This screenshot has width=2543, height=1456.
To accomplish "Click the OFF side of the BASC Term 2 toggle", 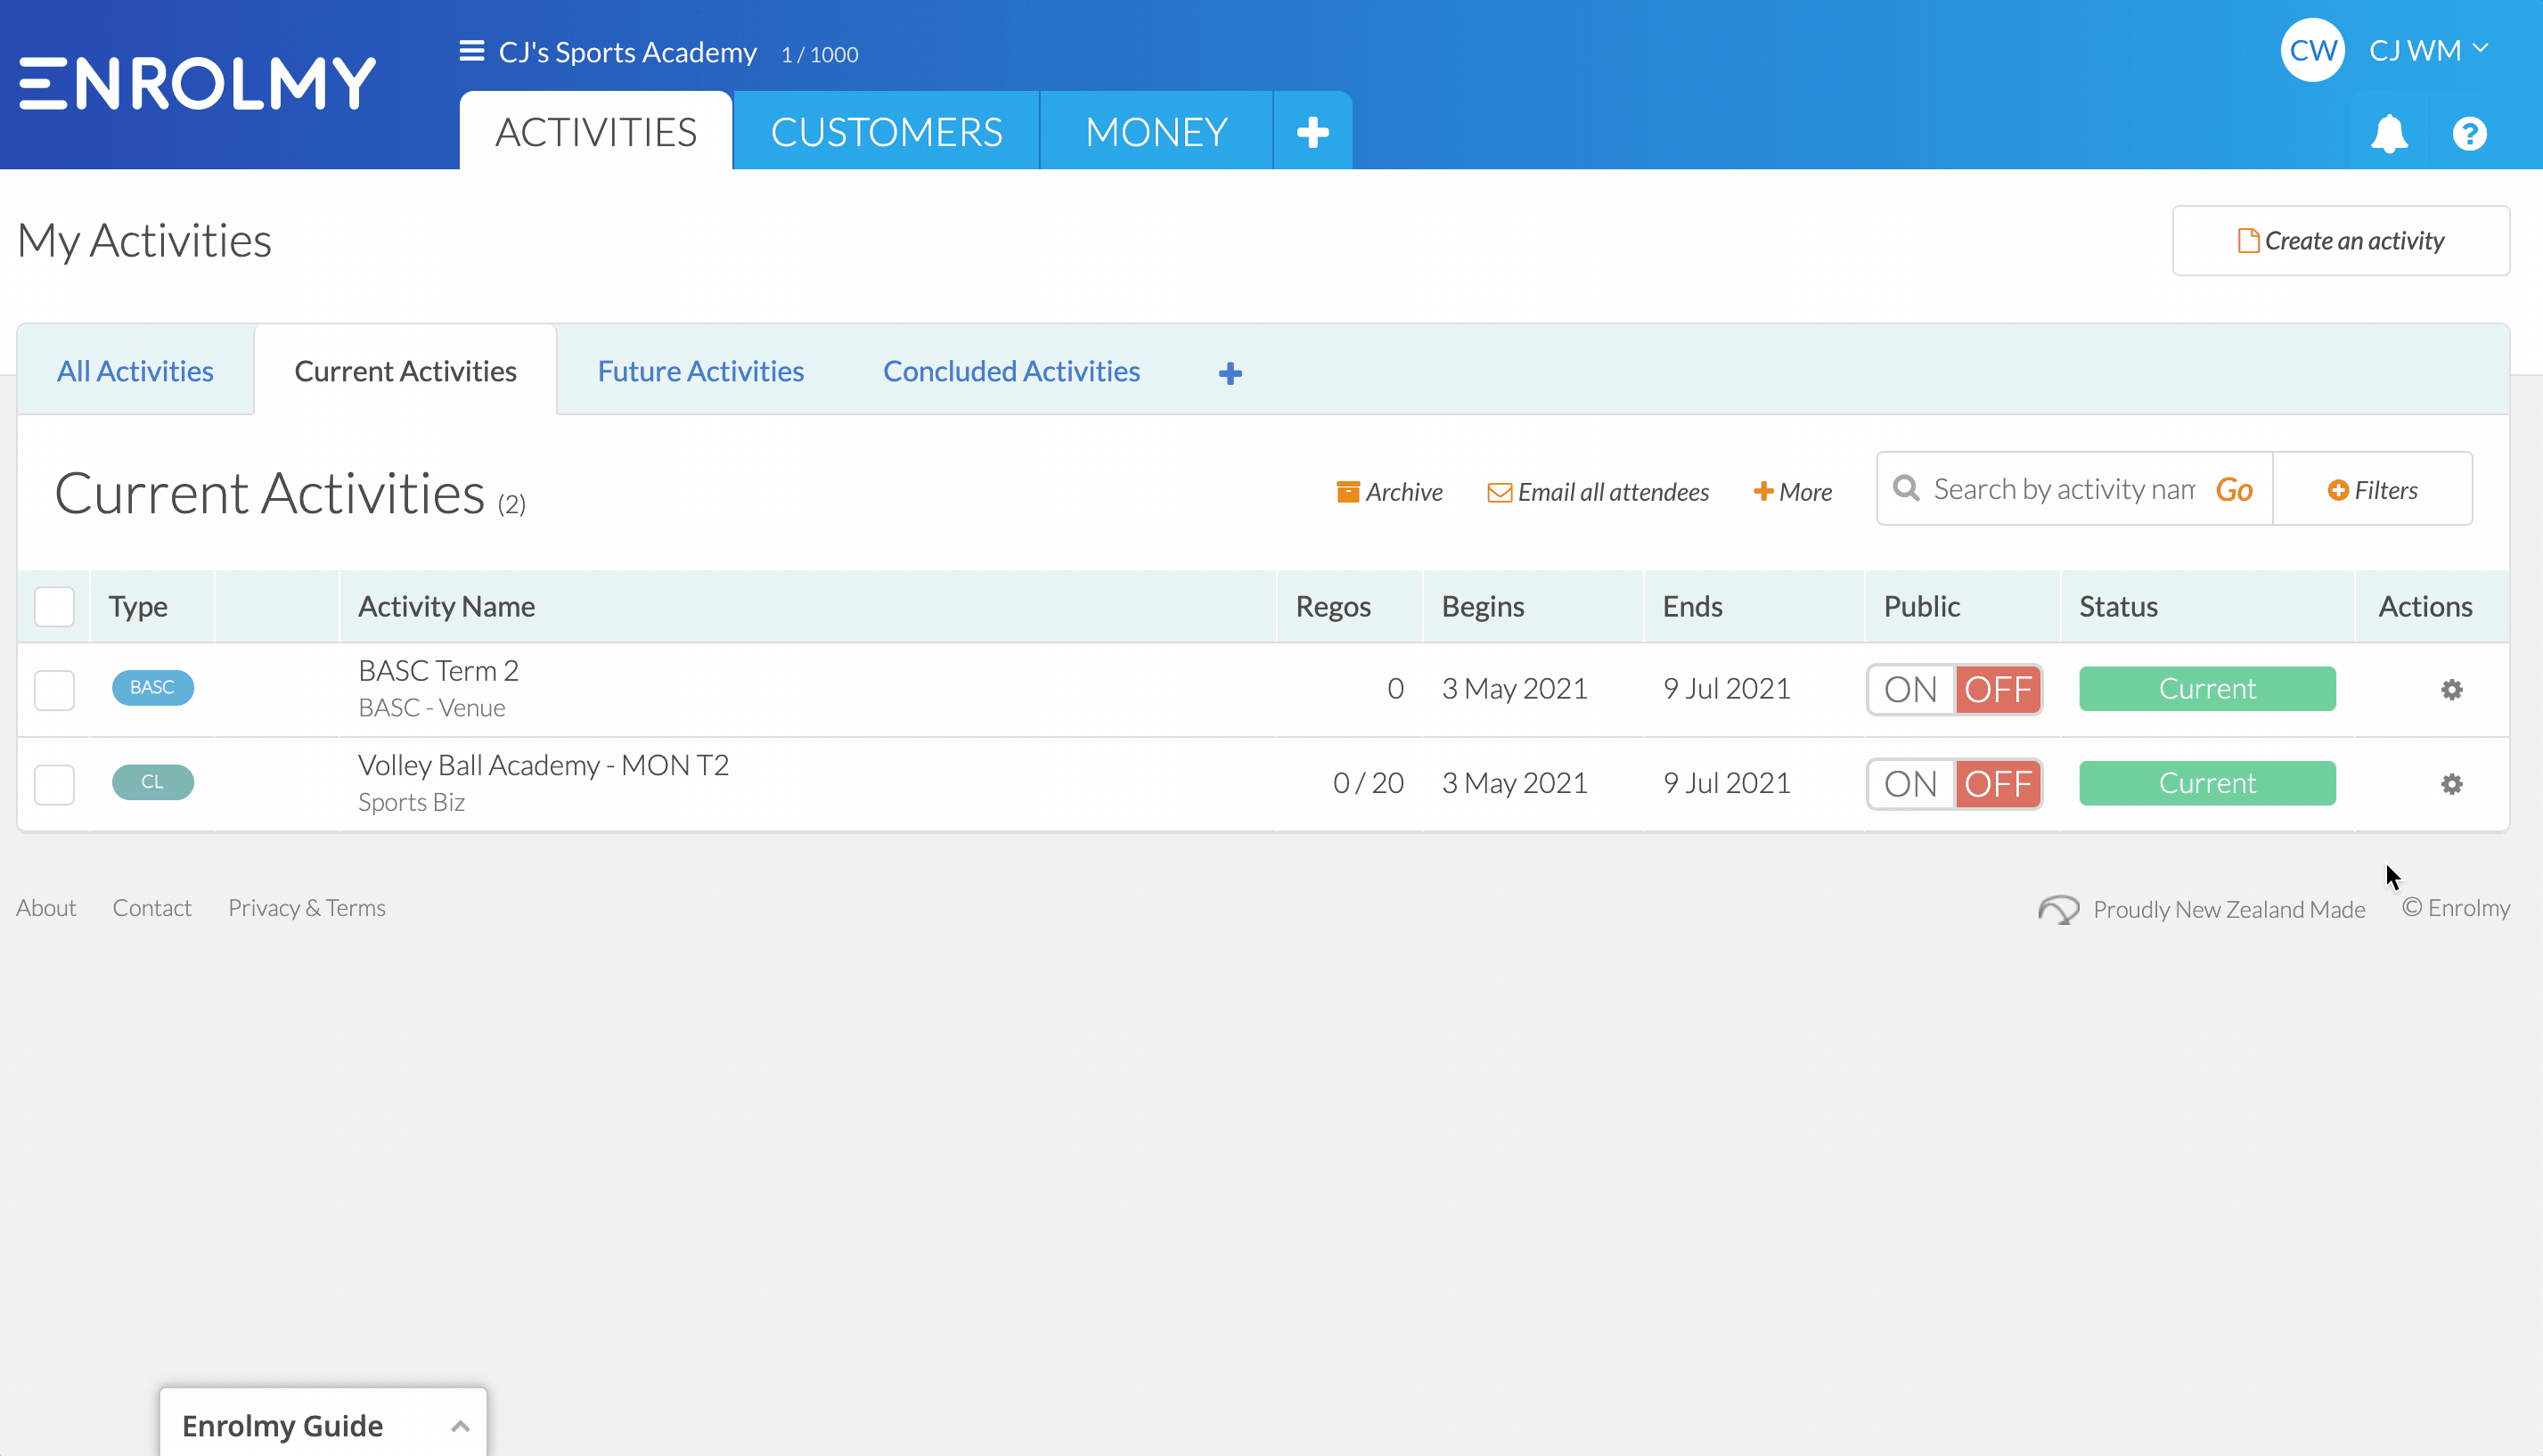I will (x=1998, y=689).
